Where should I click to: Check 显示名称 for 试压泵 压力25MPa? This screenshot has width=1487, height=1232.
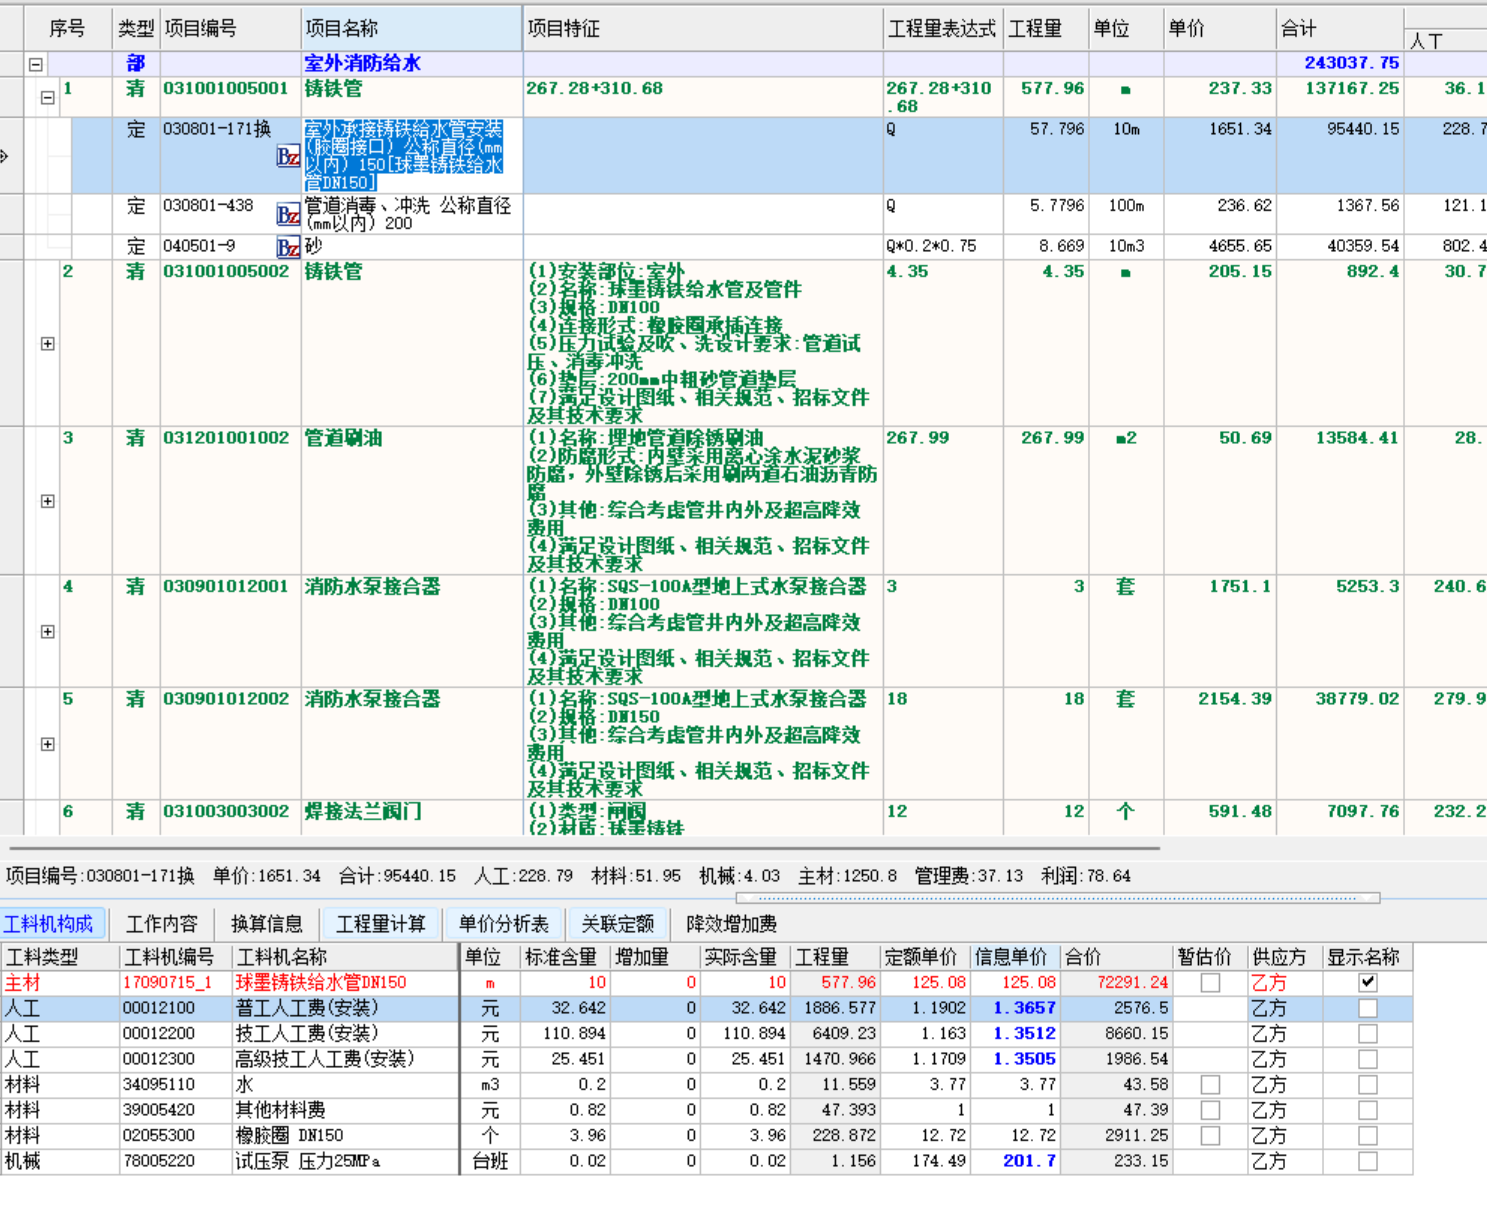(1368, 1161)
